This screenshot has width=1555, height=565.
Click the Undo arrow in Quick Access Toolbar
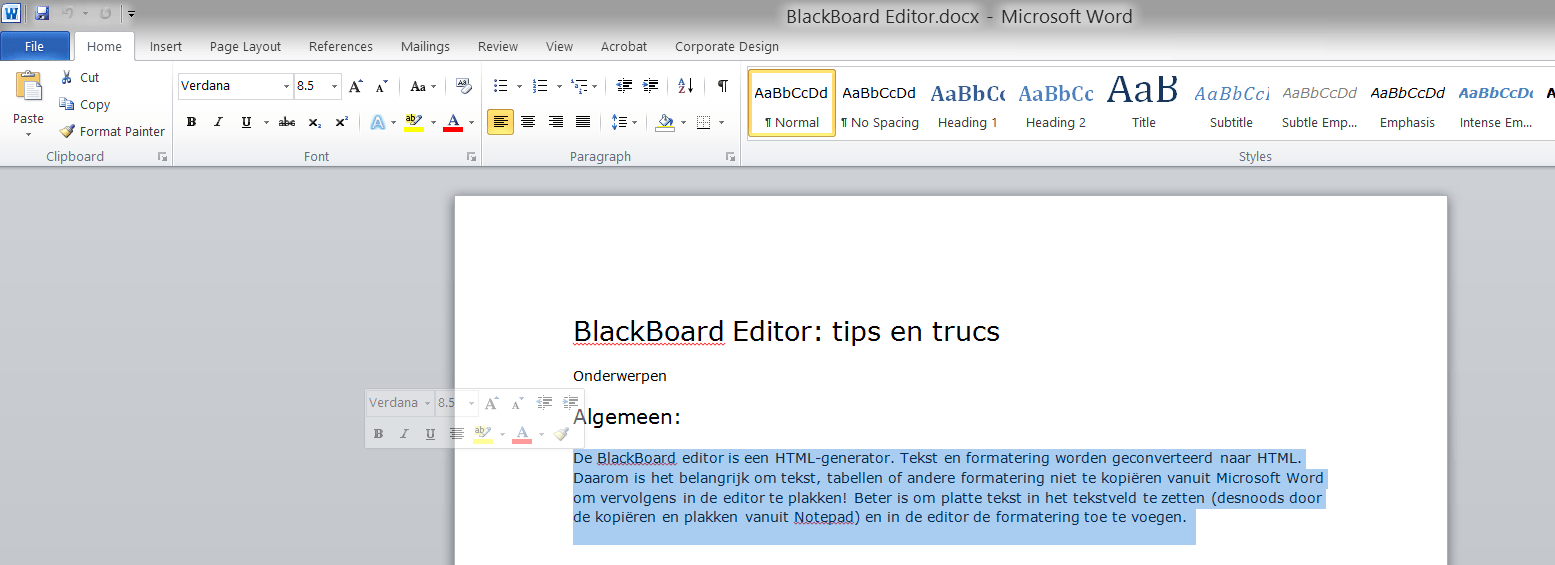coord(68,14)
